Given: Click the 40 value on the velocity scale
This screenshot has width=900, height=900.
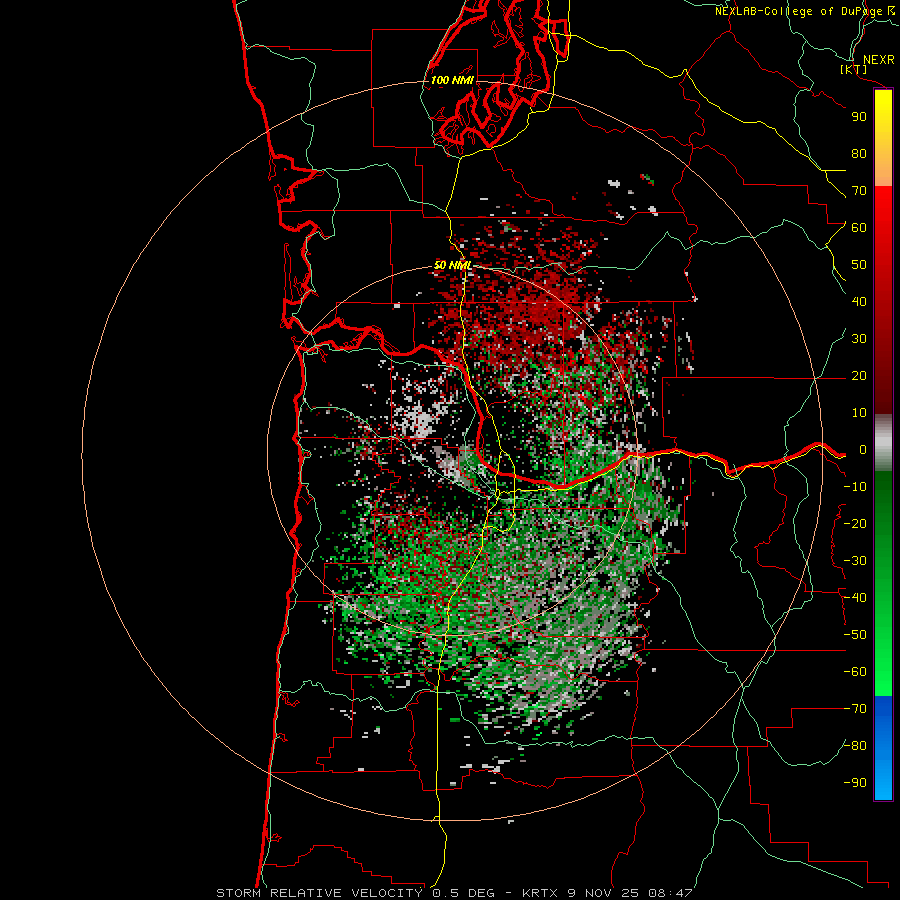Looking at the screenshot, I should tap(859, 302).
